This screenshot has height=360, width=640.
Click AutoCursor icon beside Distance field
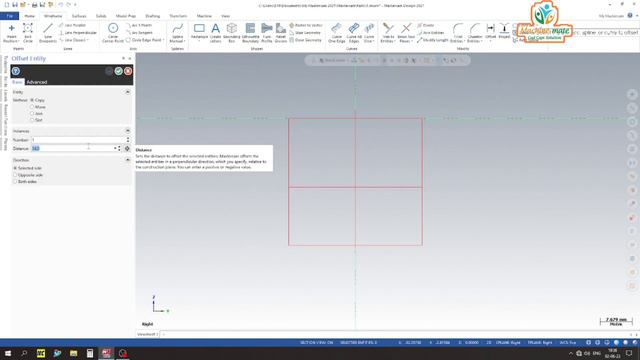coord(127,149)
